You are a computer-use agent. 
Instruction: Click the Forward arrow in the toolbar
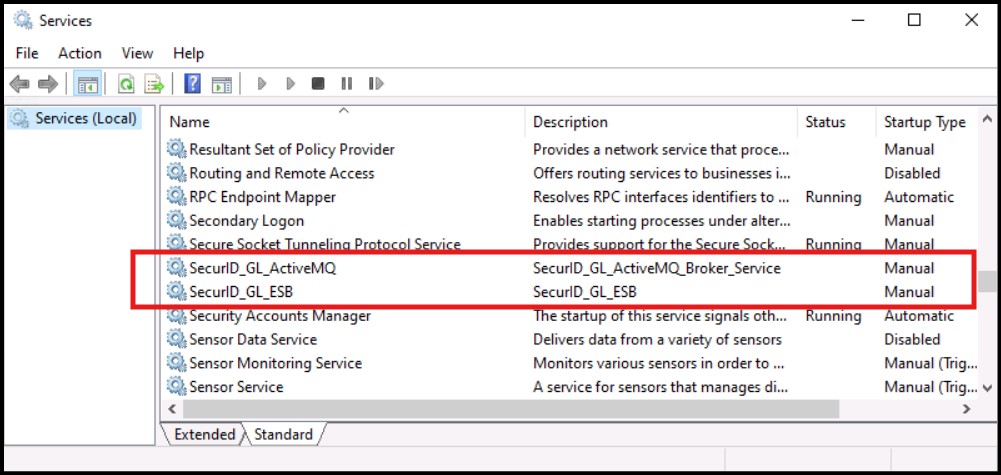pos(46,84)
